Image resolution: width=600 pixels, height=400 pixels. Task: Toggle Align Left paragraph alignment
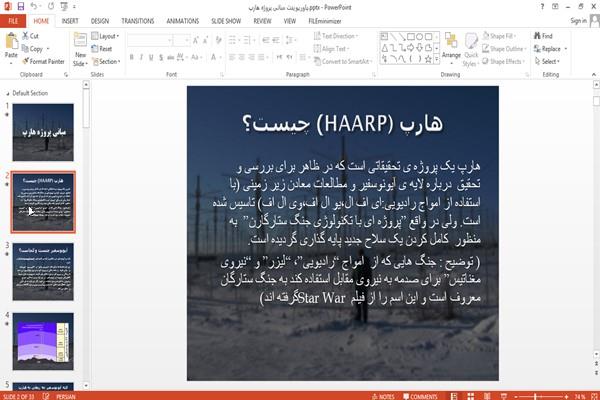click(232, 57)
